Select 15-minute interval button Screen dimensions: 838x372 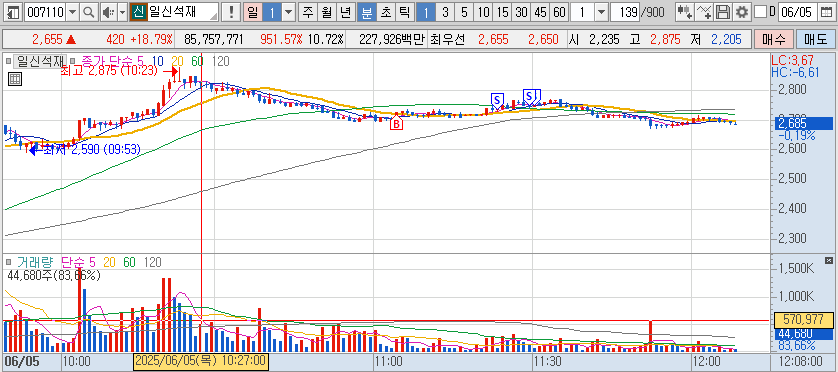502,12
